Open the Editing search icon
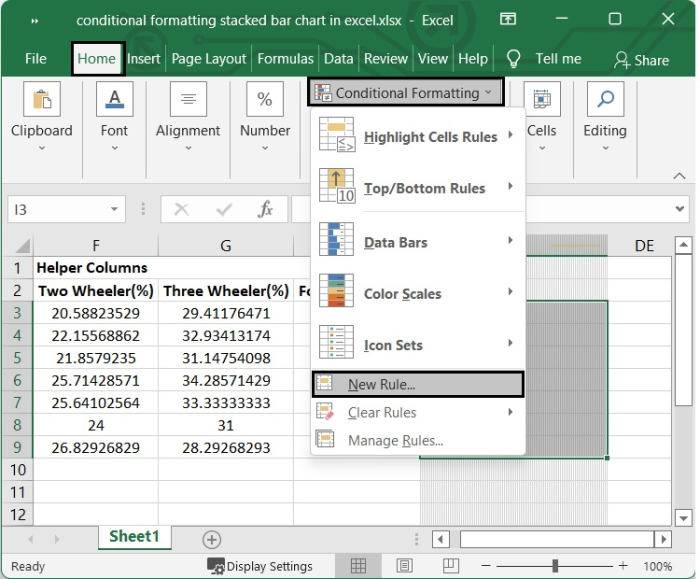Image resolution: width=700 pixels, height=579 pixels. pyautogui.click(x=605, y=100)
